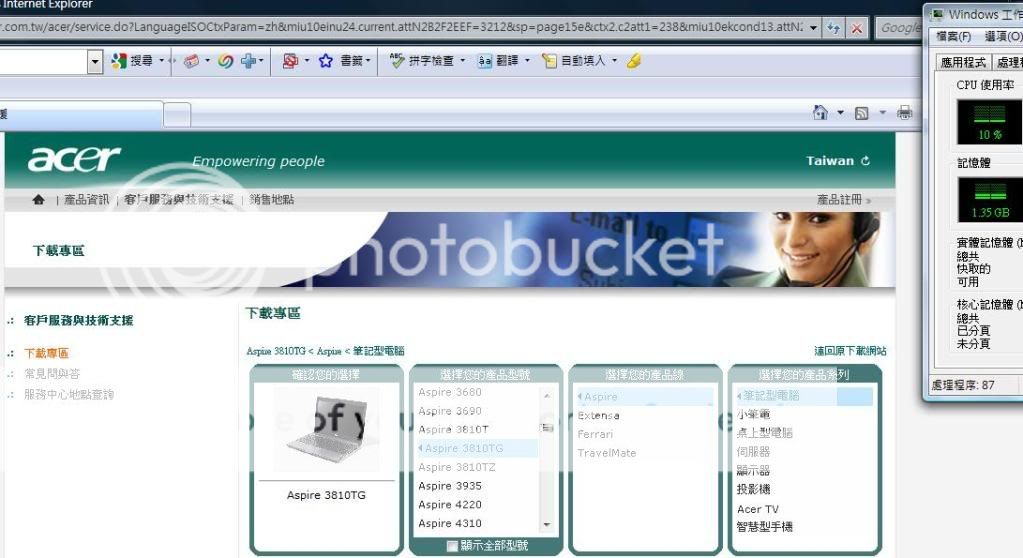
Task: Select Aspire 4220 in model list
Action: pyautogui.click(x=450, y=505)
